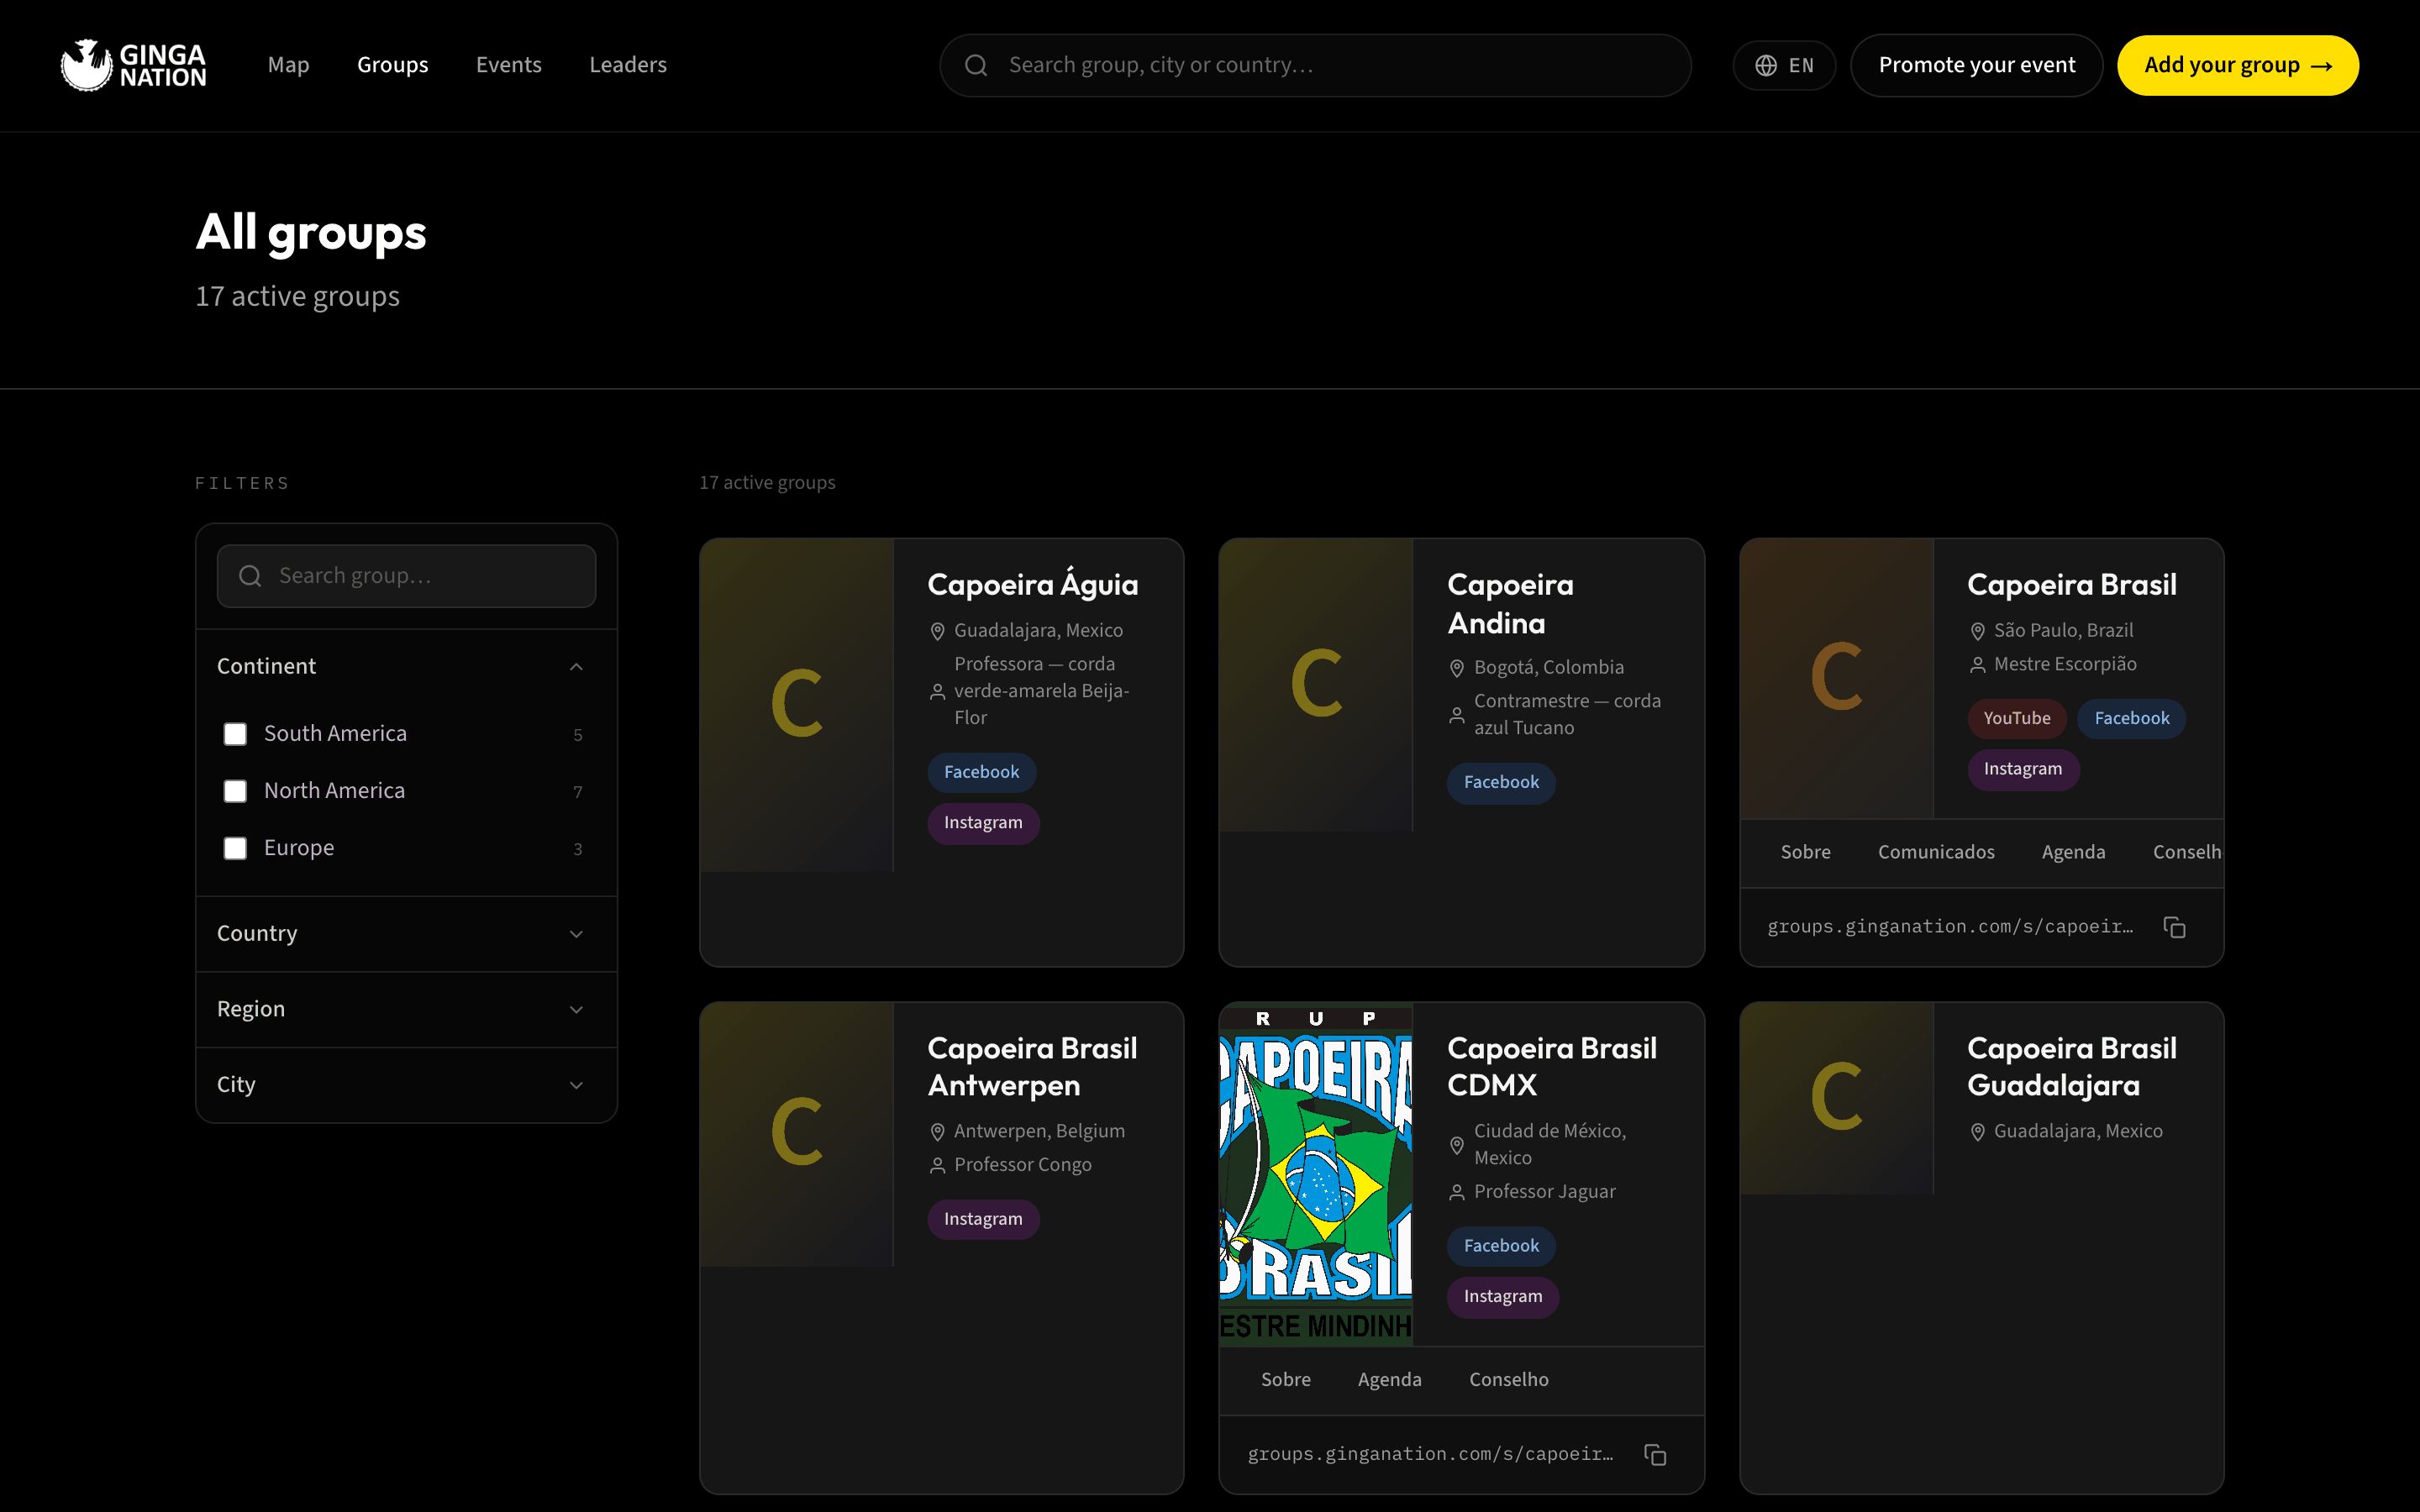Image resolution: width=2420 pixels, height=1512 pixels.
Task: Copy Capoeira Brasil group URL icon
Action: [2174, 927]
